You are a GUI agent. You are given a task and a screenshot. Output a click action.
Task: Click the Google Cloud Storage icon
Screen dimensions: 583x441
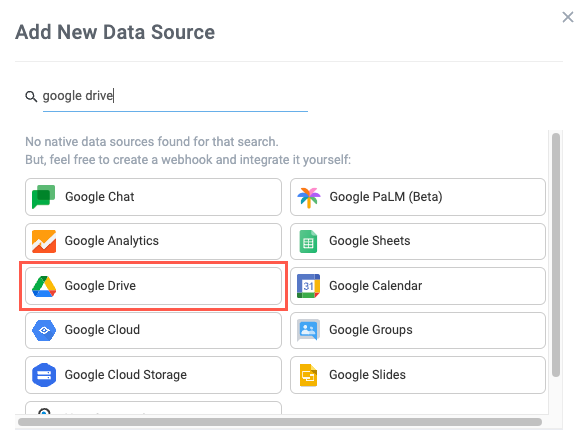click(44, 375)
